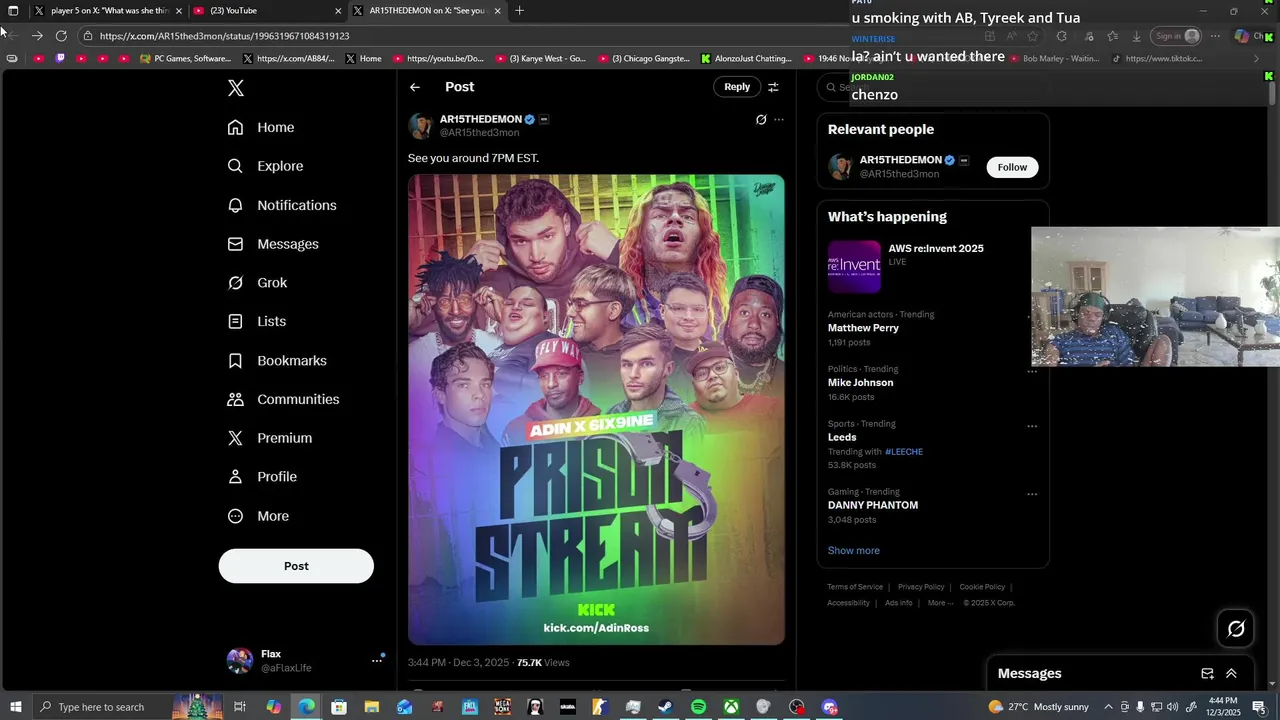The image size is (1280, 720).
Task: Switch to the (23) YouTube tab
Action: [x=266, y=11]
